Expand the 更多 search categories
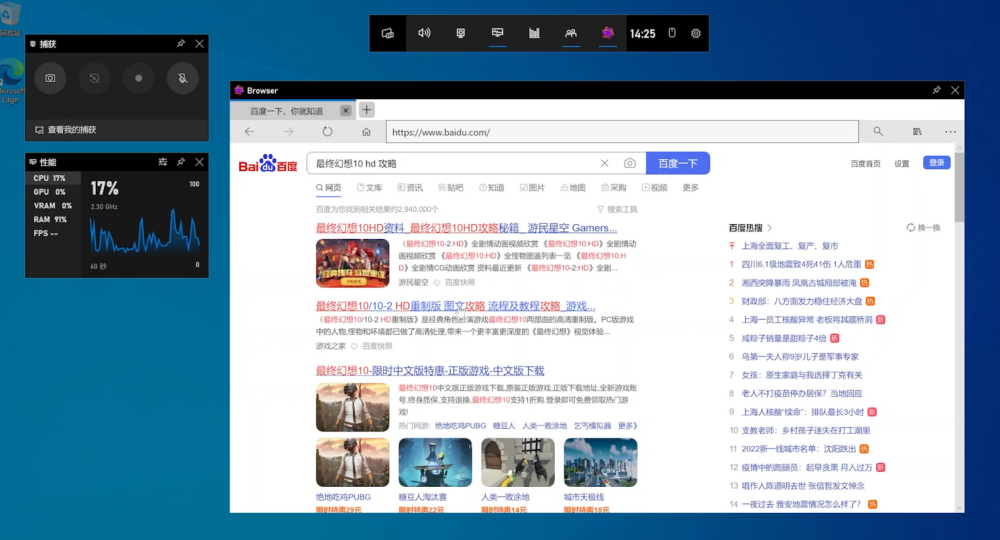The height and width of the screenshot is (540, 1000). [x=691, y=187]
